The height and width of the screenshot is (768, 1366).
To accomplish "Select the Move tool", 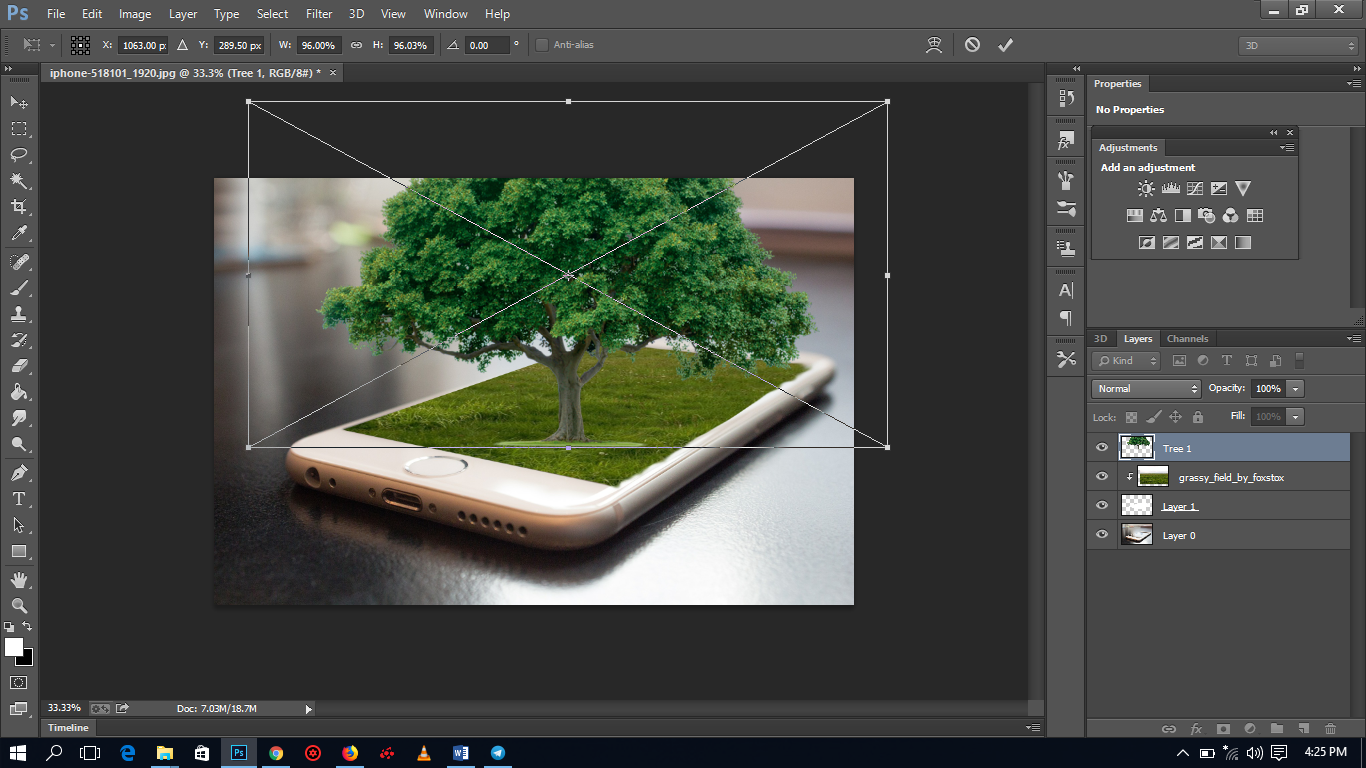I will (x=19, y=102).
